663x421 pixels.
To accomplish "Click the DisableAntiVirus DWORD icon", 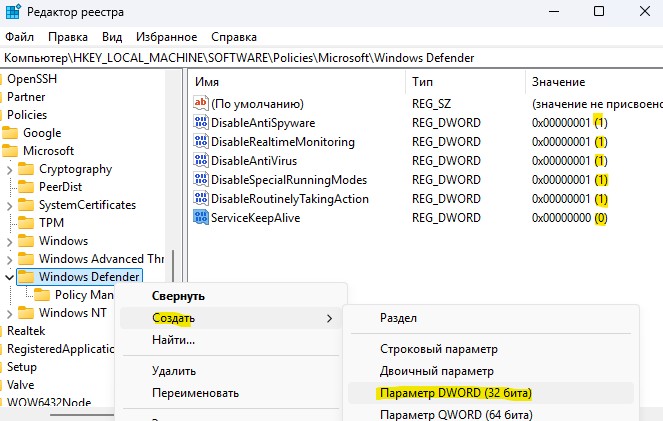I will (201, 160).
